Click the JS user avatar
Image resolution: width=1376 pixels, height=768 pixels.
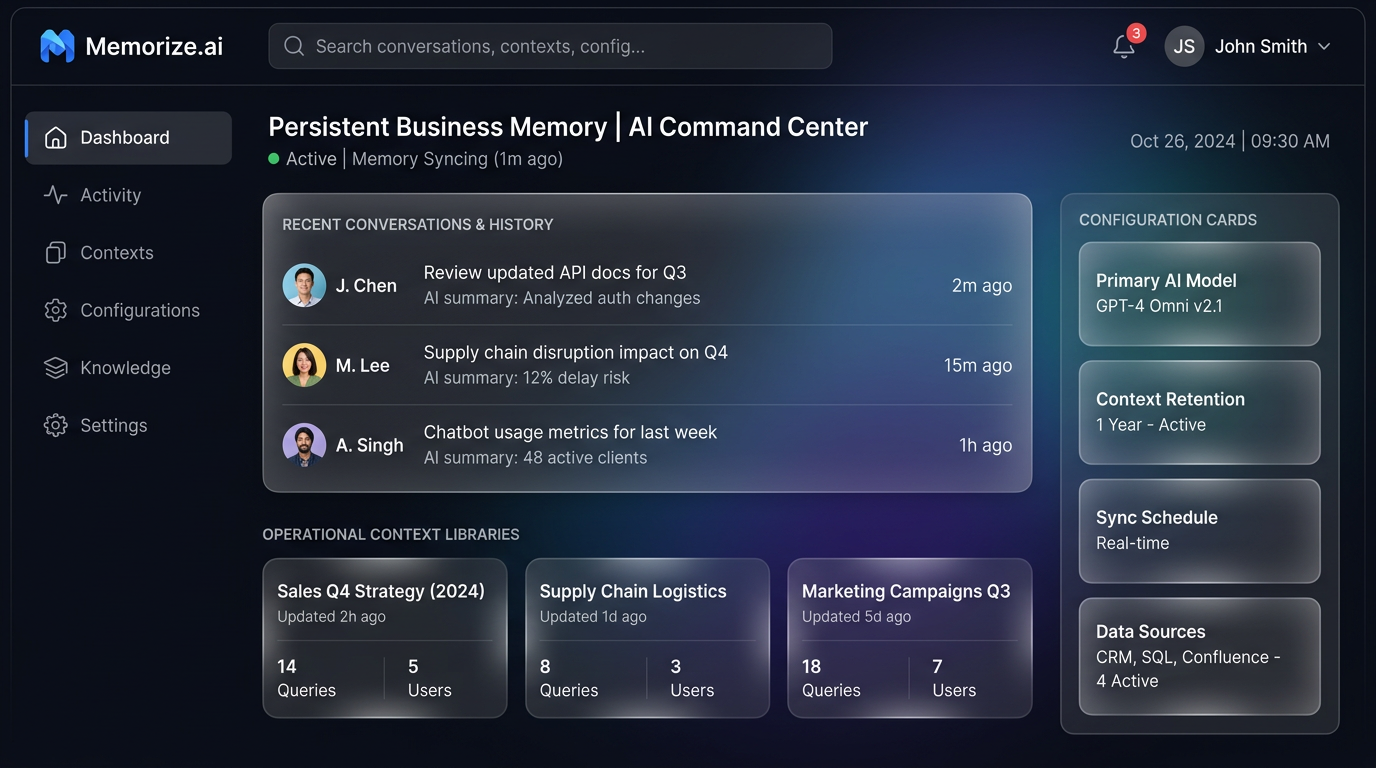click(1184, 46)
